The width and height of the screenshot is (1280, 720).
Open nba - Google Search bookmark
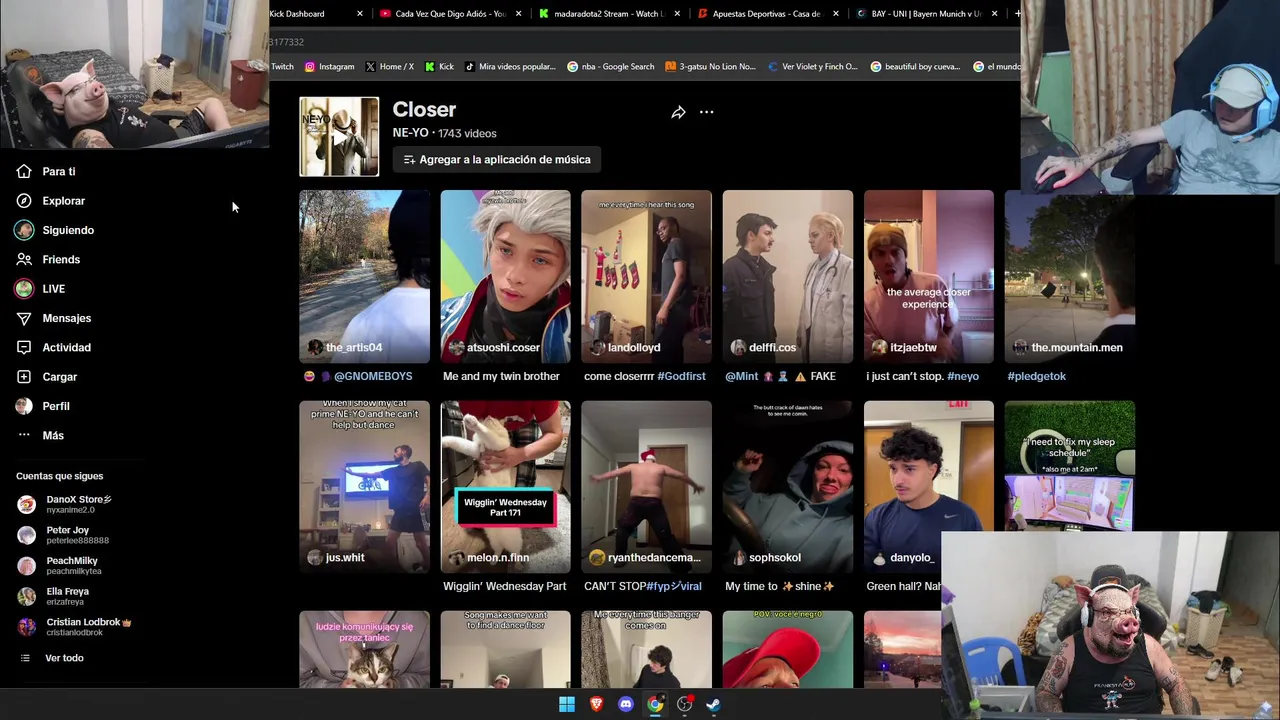click(x=611, y=67)
